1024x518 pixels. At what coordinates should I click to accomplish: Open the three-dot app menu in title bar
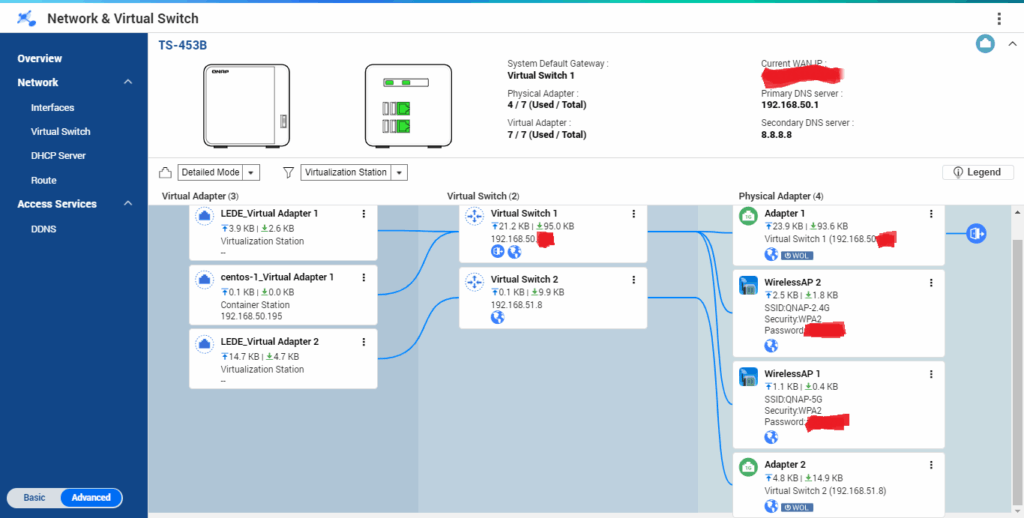[999, 19]
